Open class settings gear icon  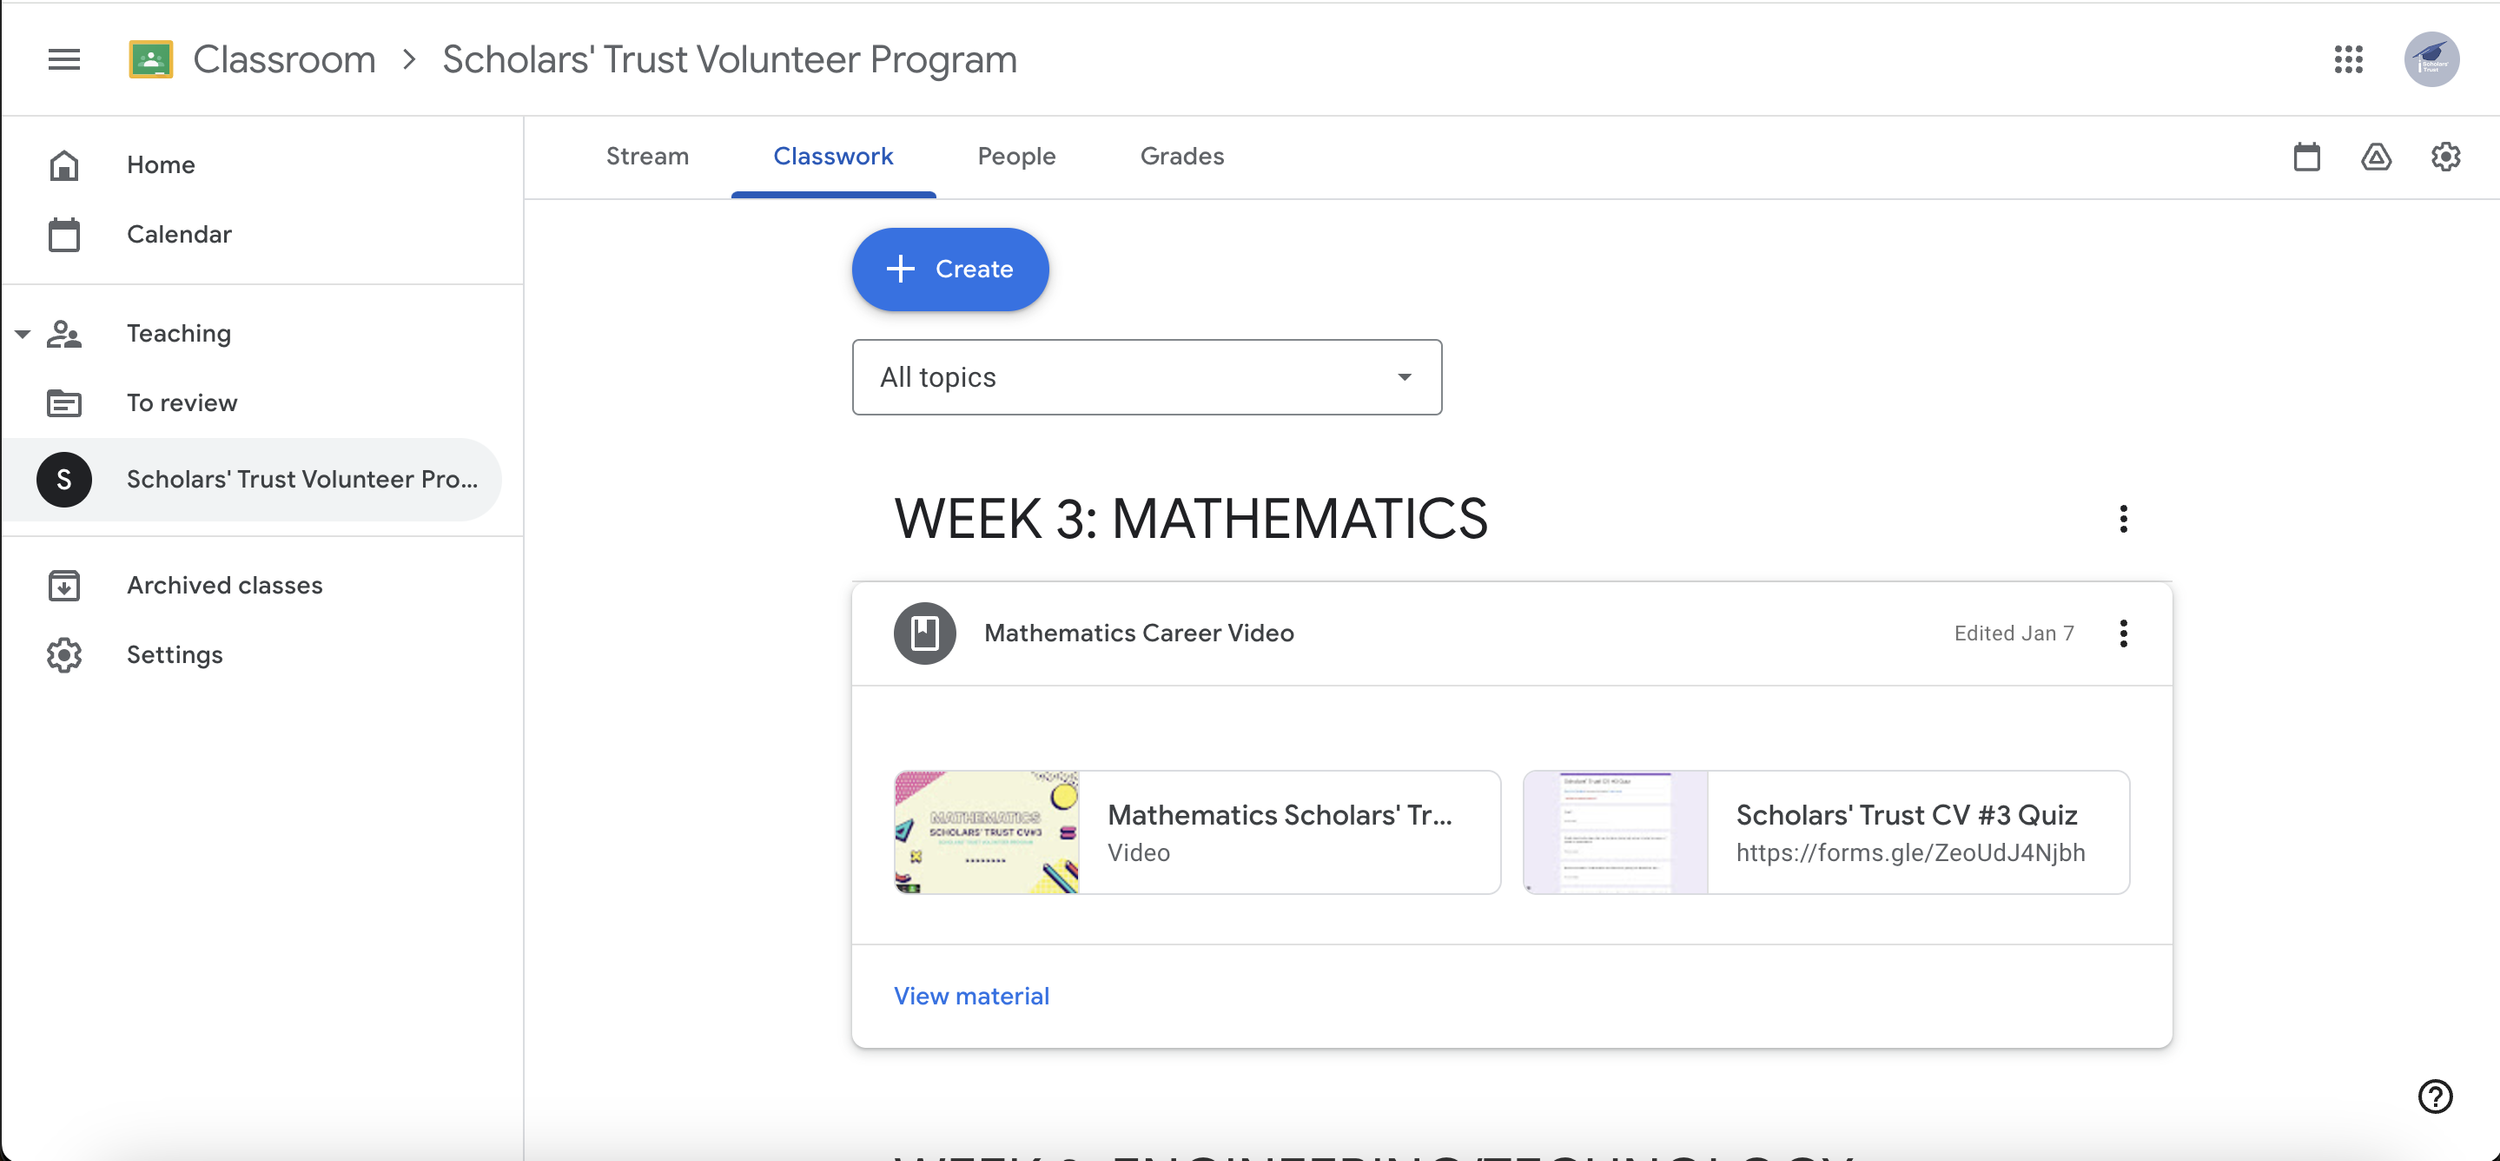point(2445,157)
